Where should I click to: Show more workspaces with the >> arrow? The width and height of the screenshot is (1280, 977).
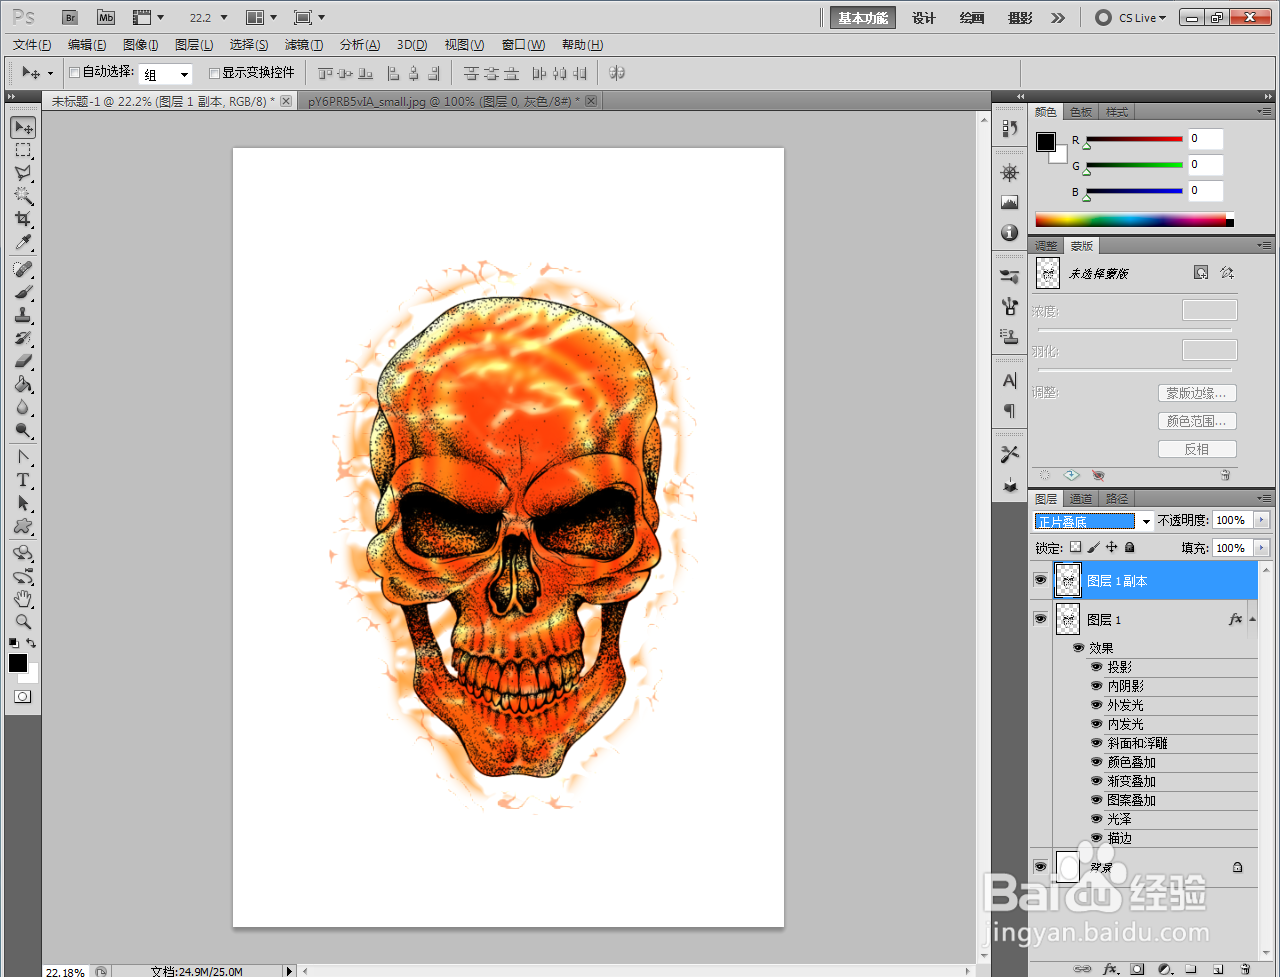(1058, 17)
